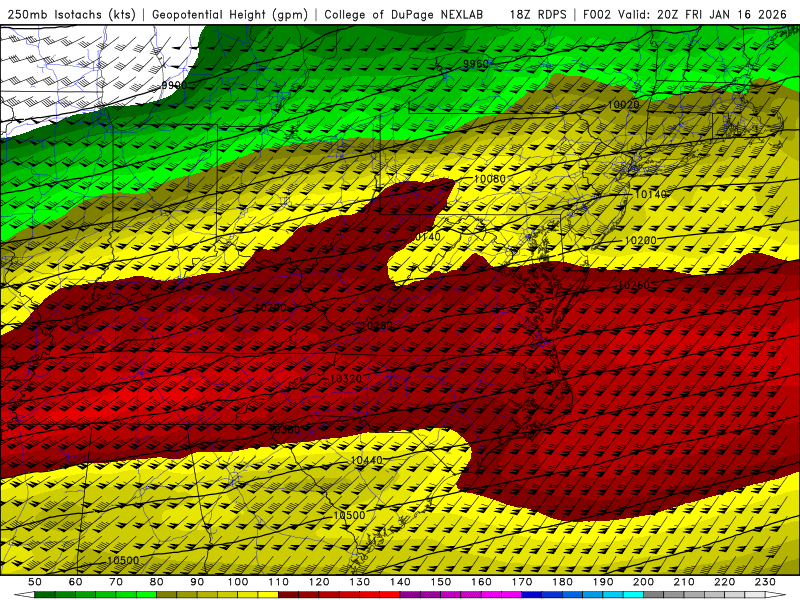The image size is (800, 600).
Task: Click the 10440 height contour label
Action: pyautogui.click(x=366, y=460)
